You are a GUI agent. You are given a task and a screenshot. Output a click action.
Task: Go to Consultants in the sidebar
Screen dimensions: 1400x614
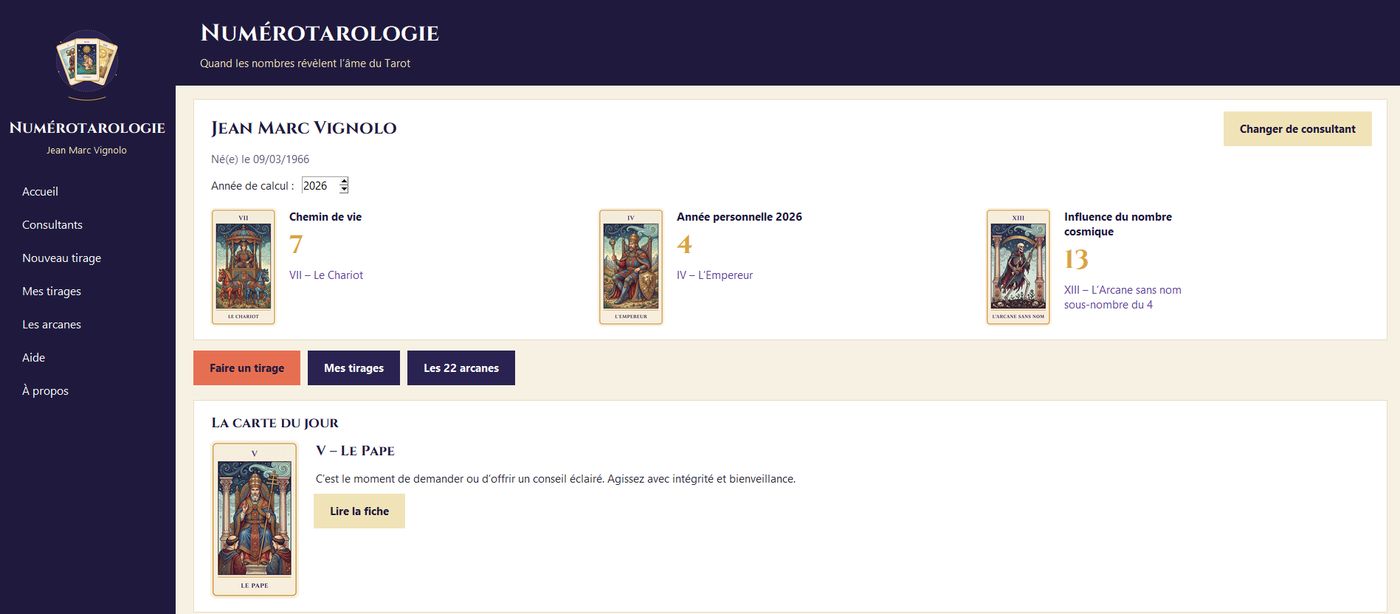tap(52, 225)
